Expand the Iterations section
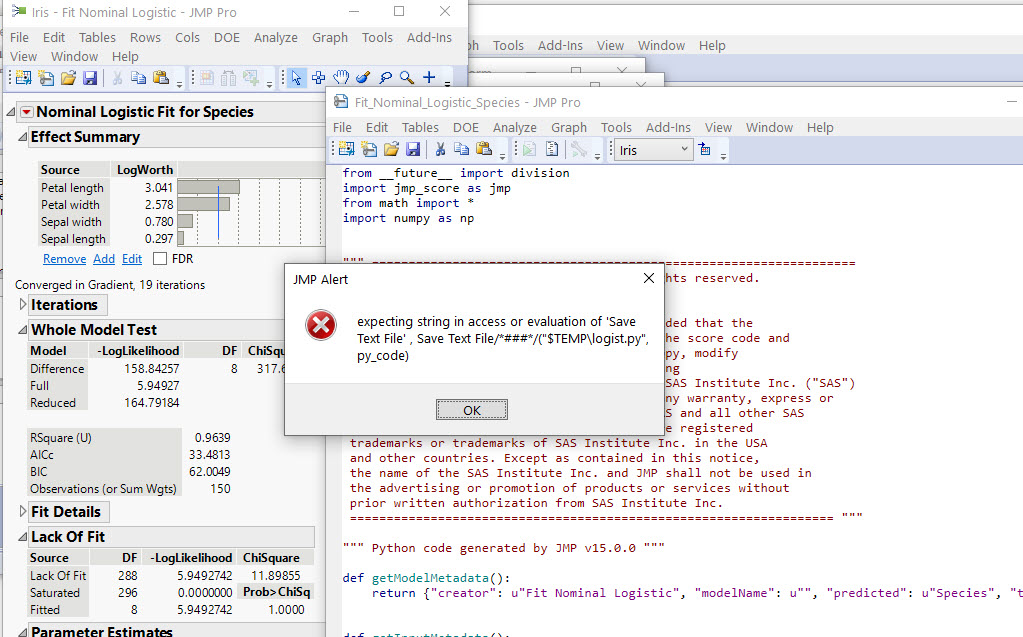Image resolution: width=1023 pixels, height=637 pixels. [x=22, y=305]
